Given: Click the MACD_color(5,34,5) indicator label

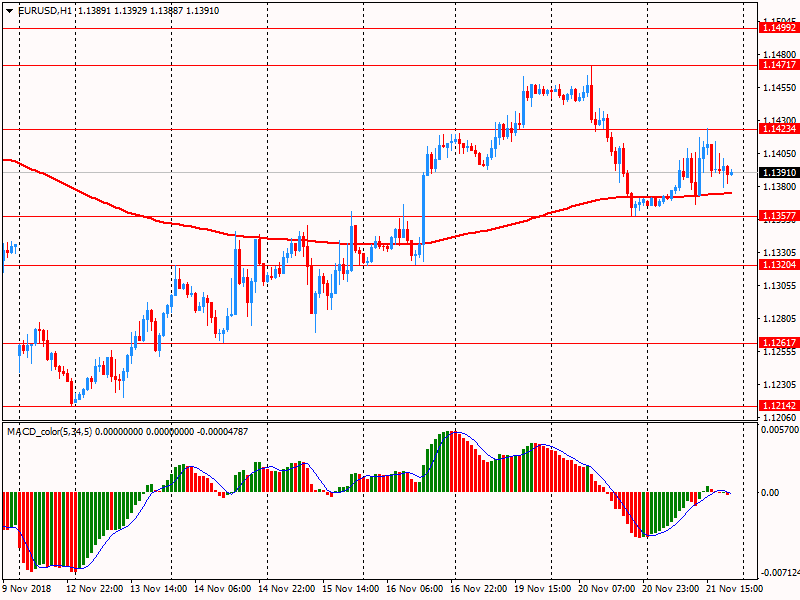Looking at the screenshot, I should 49,432.
